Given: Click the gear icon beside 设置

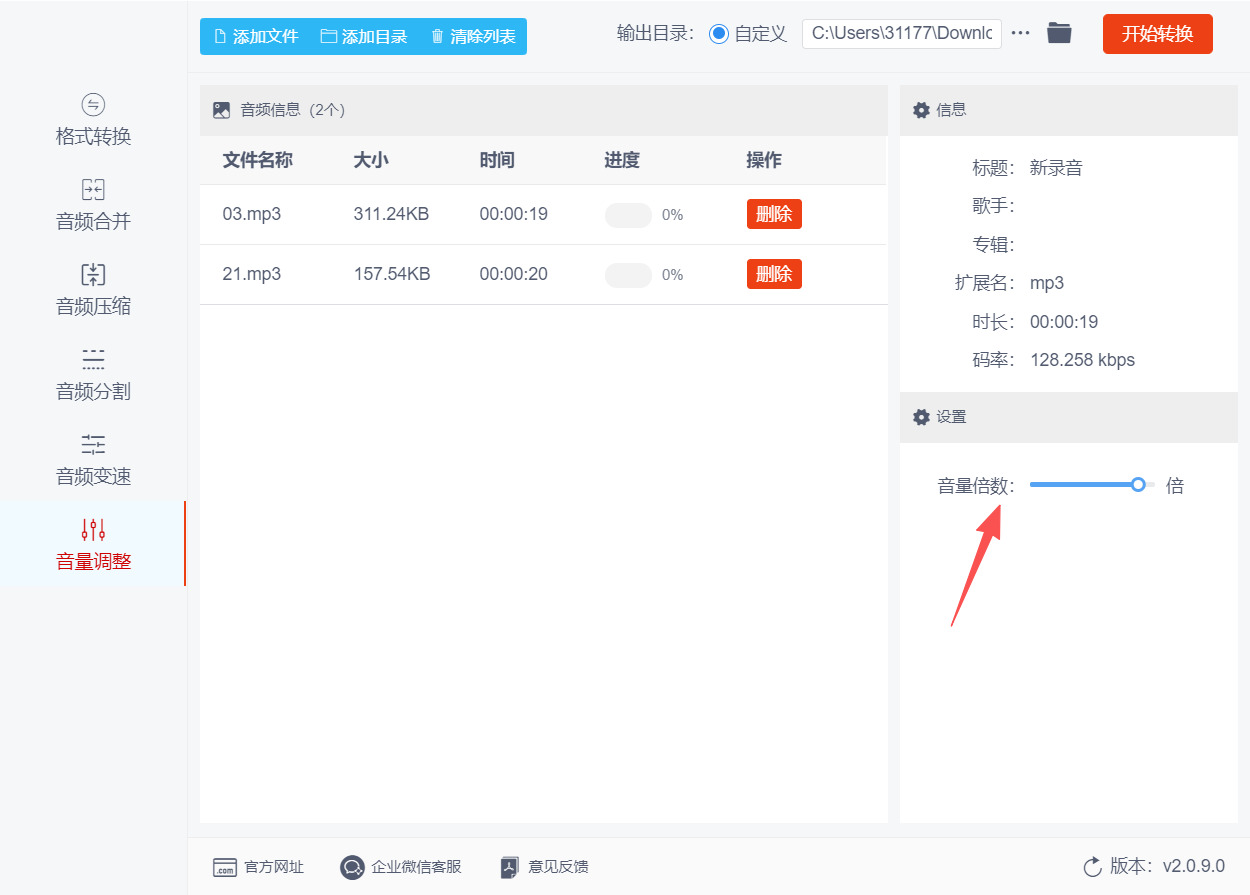Looking at the screenshot, I should (921, 416).
